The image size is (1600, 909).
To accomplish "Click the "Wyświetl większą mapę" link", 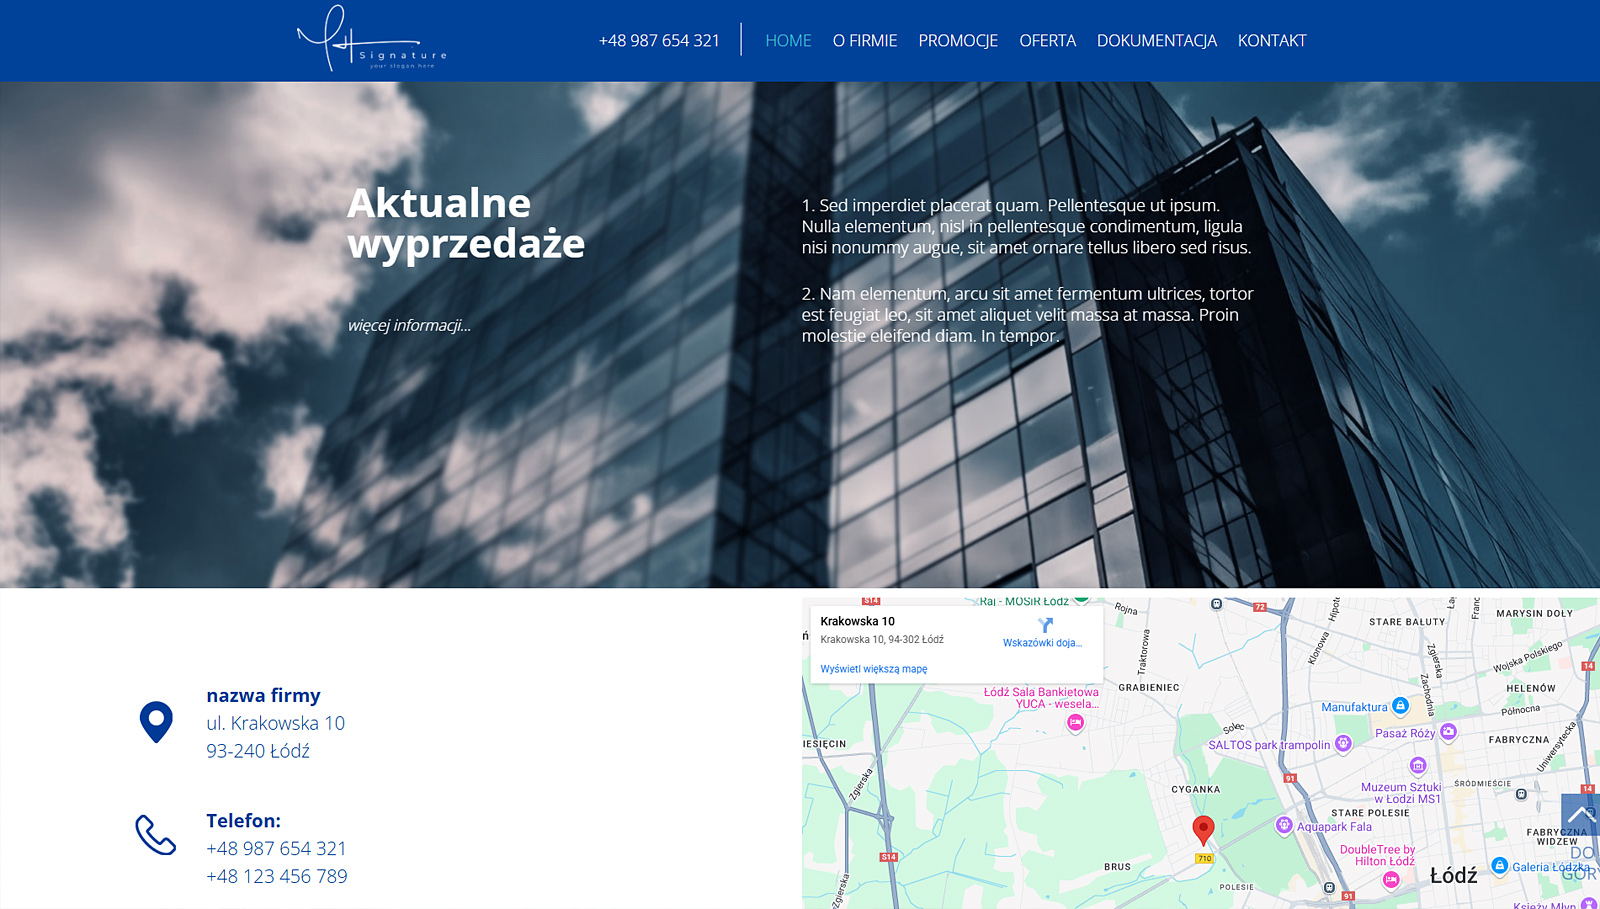I will (873, 669).
